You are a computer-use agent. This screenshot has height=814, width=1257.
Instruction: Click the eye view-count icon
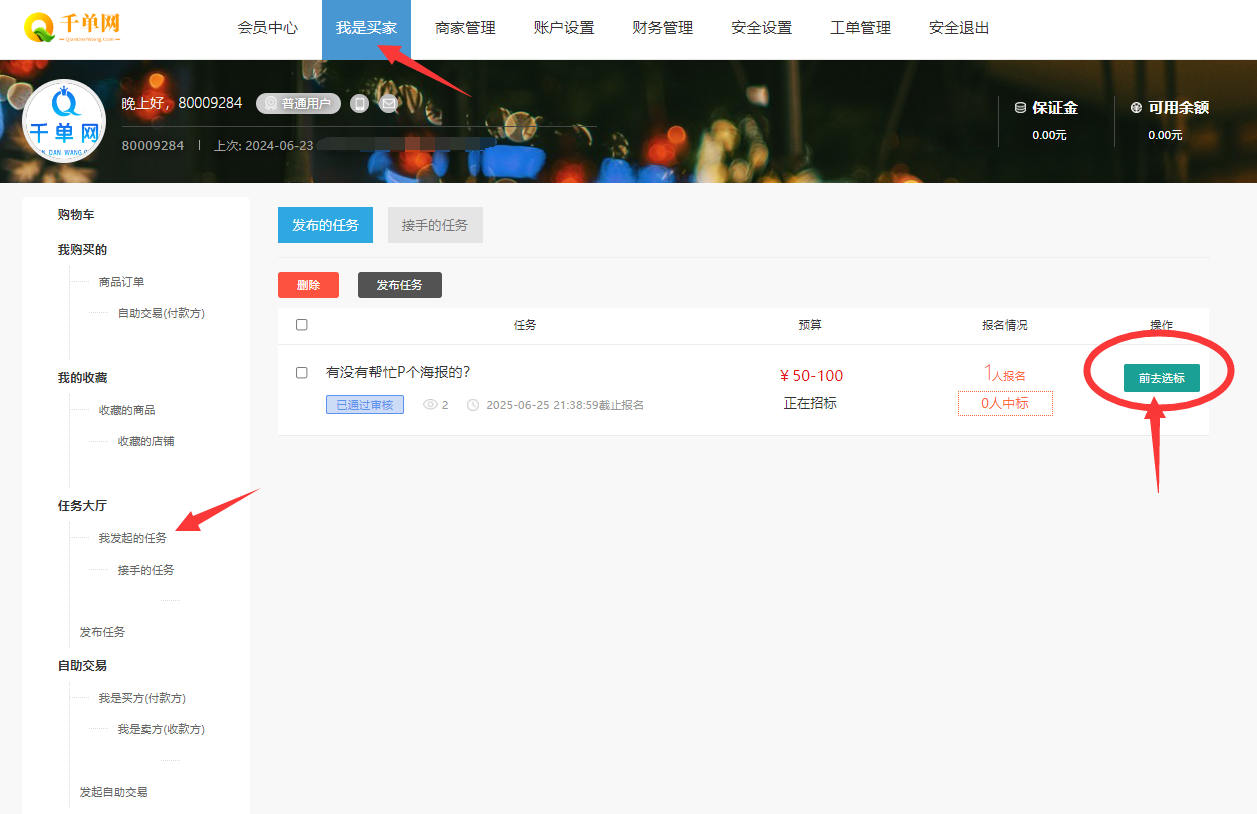click(x=431, y=405)
